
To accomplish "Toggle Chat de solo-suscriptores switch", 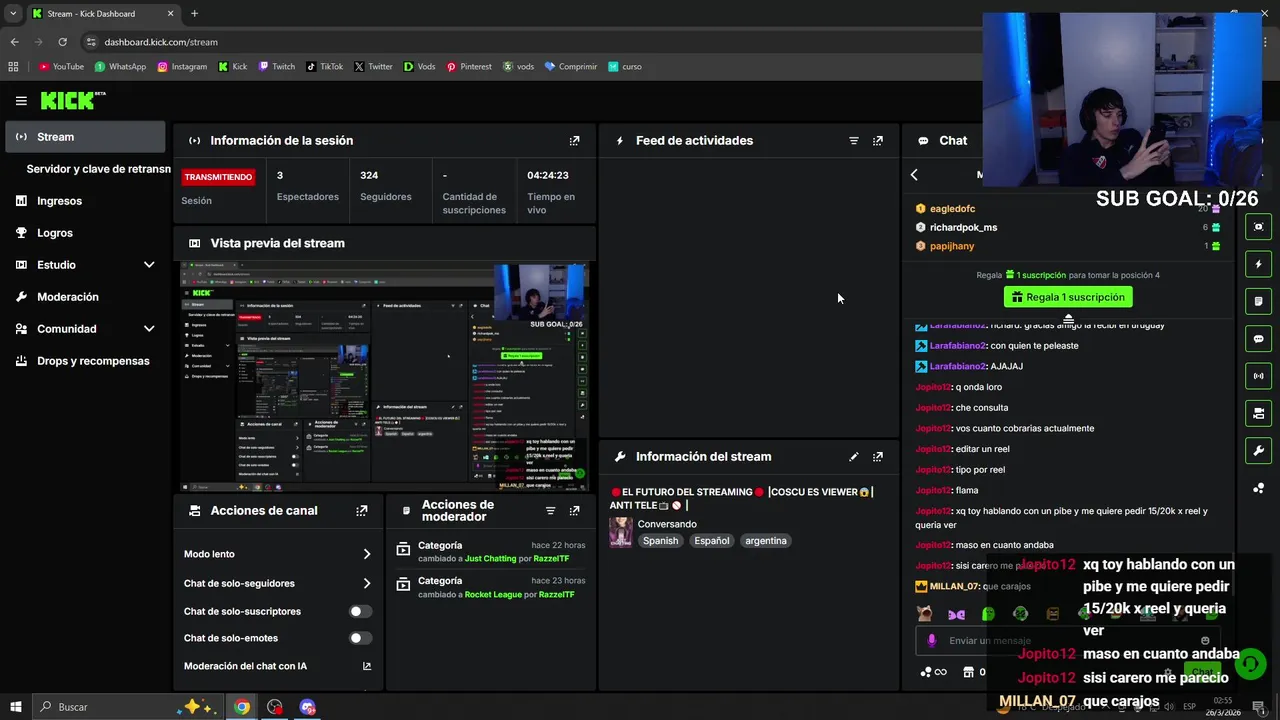I will pos(360,611).
